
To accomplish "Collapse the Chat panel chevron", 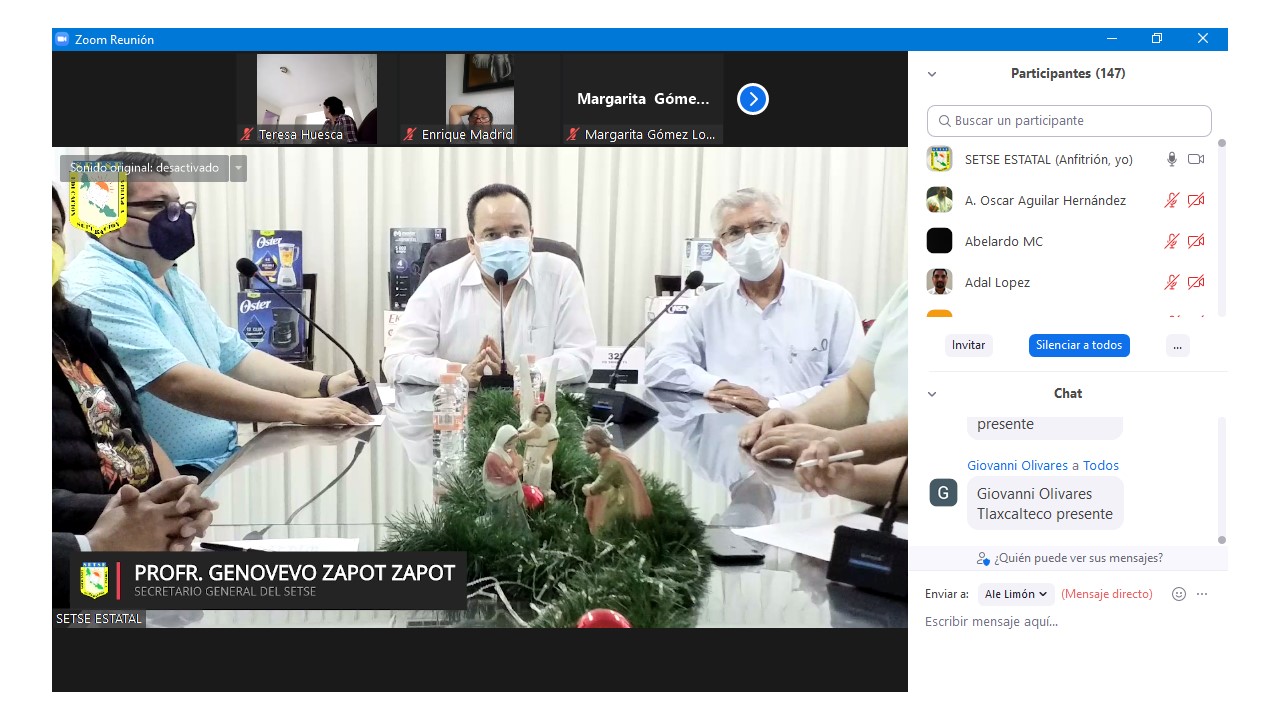I will [x=932, y=394].
